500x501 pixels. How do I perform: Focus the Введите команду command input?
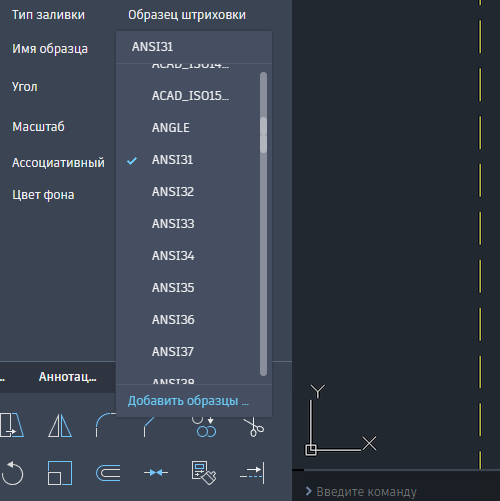pos(366,492)
